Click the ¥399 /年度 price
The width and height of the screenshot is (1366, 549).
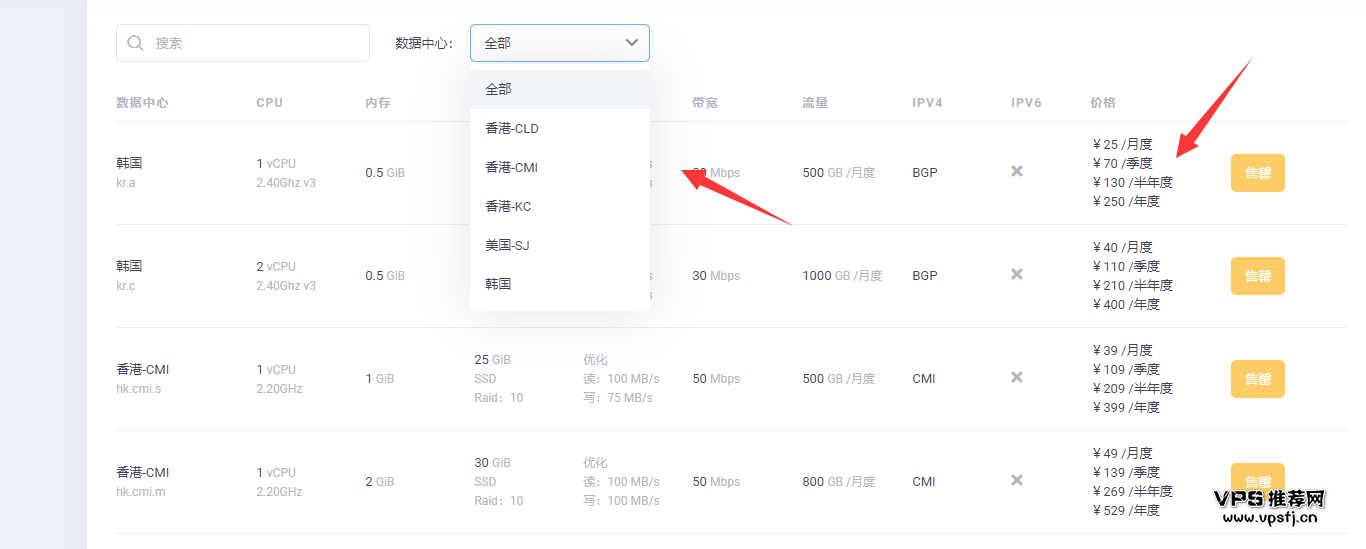pos(1126,407)
